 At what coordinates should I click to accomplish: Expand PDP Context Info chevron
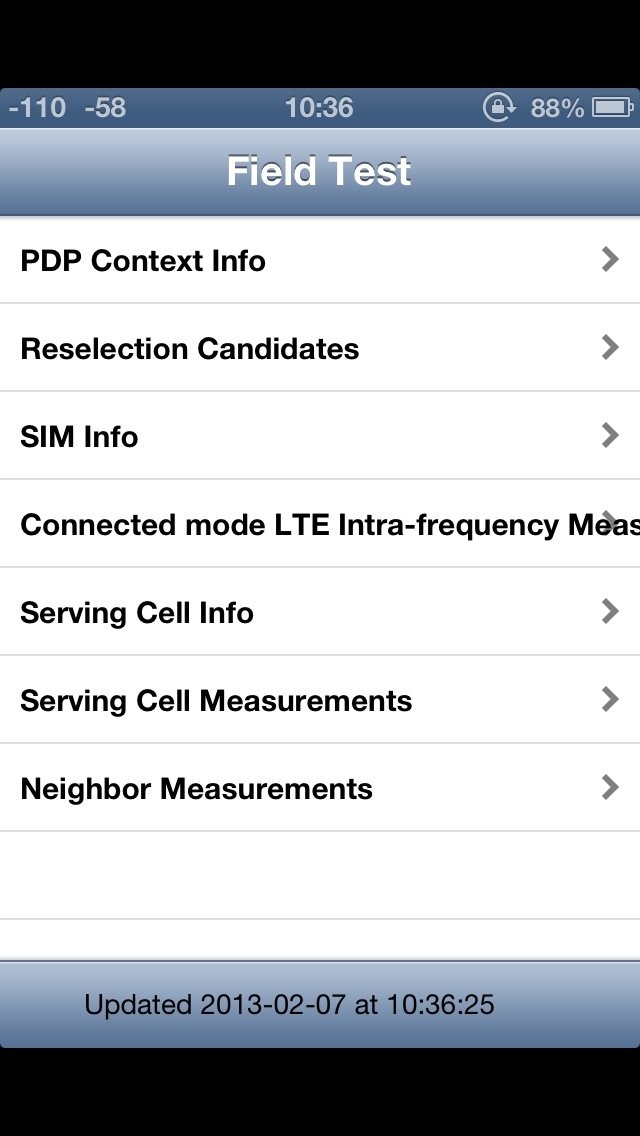[610, 260]
